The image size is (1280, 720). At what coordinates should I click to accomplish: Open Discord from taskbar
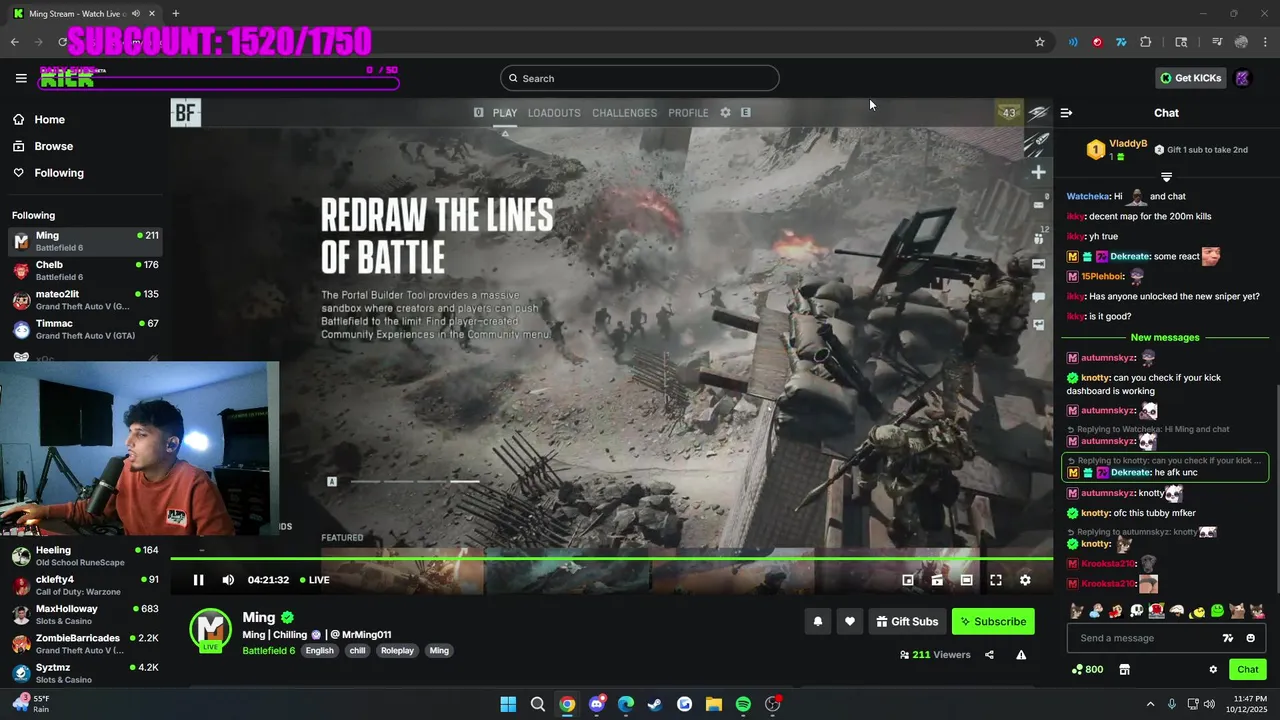(x=597, y=704)
